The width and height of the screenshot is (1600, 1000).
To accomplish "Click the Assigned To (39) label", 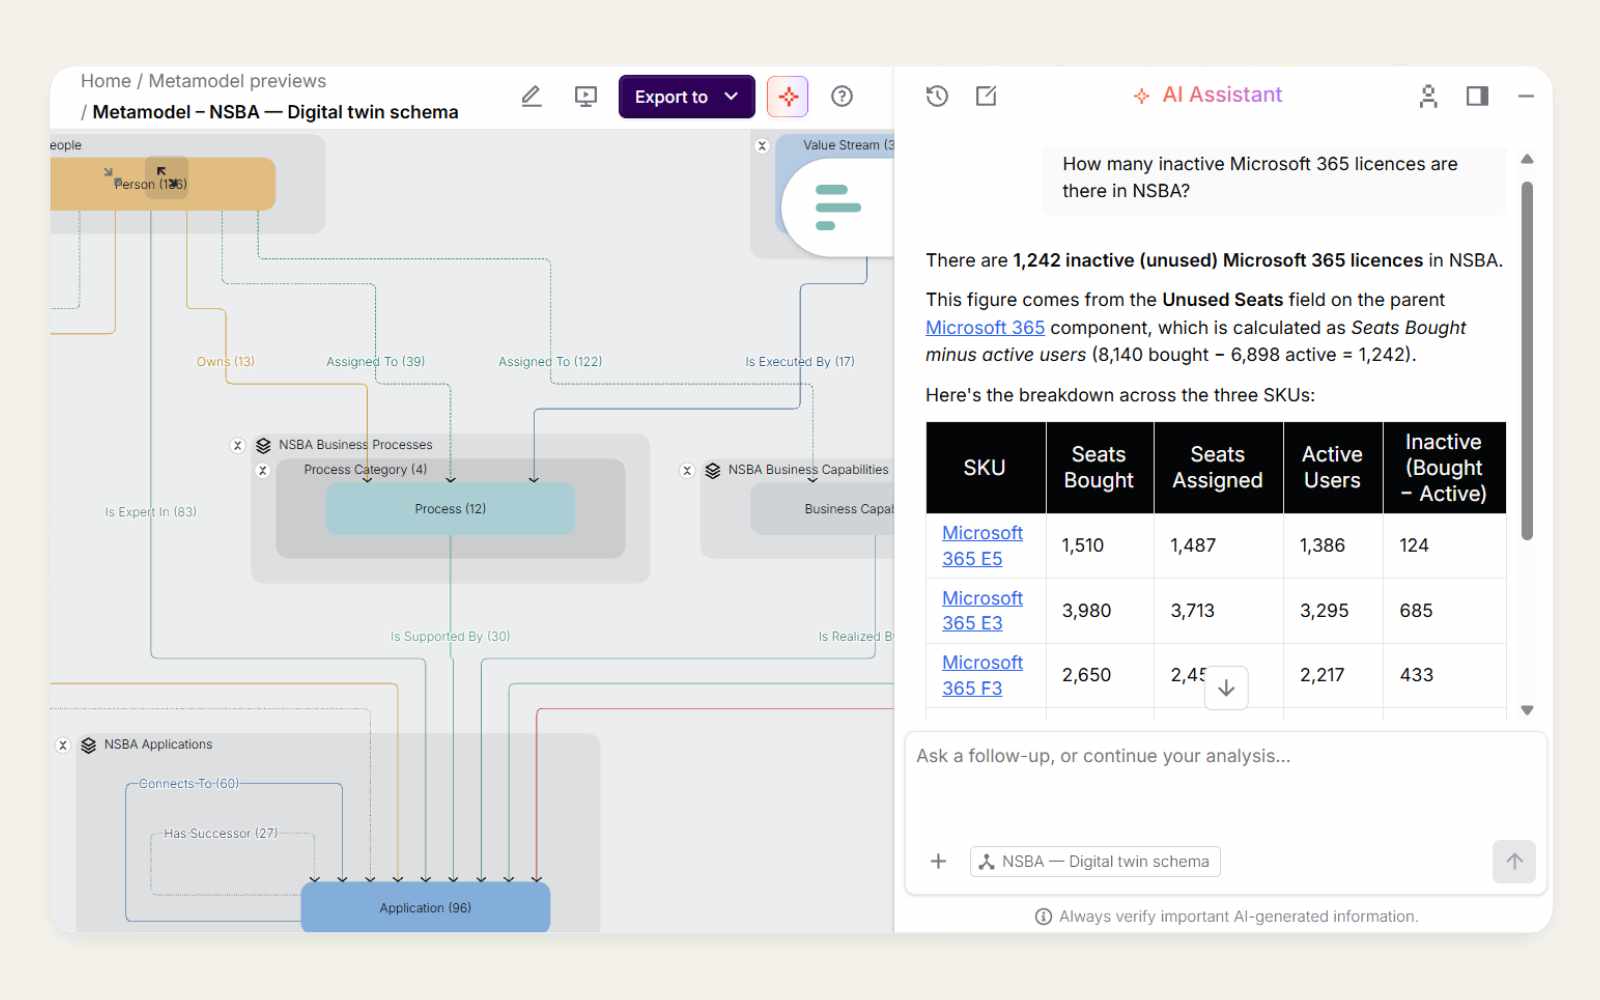I will pyautogui.click(x=375, y=361).
